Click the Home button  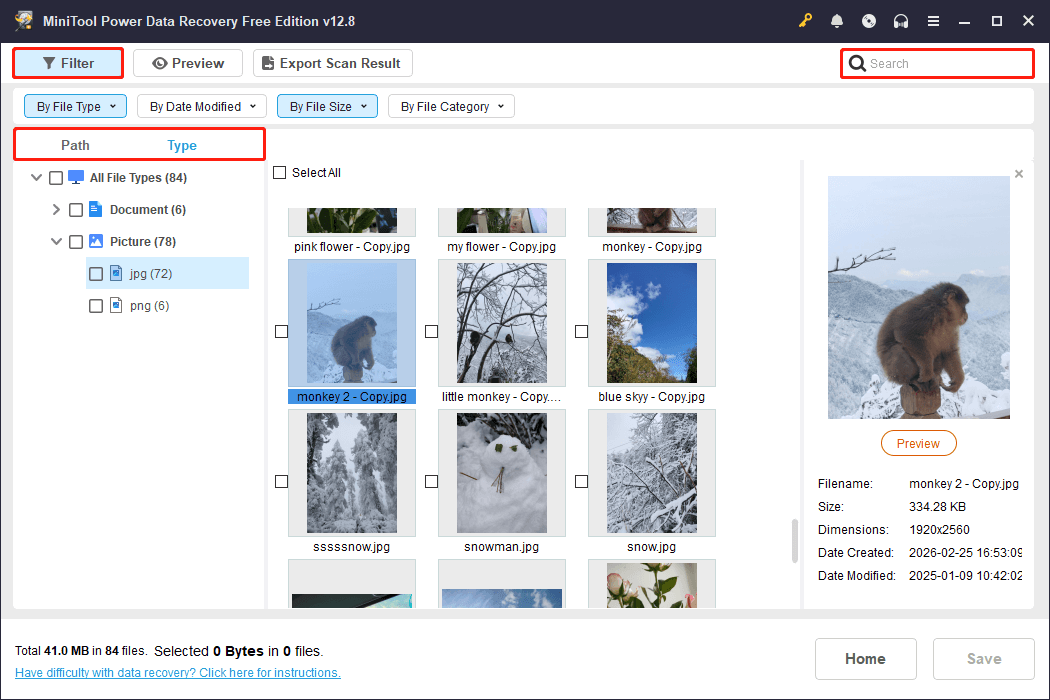[x=865, y=659]
